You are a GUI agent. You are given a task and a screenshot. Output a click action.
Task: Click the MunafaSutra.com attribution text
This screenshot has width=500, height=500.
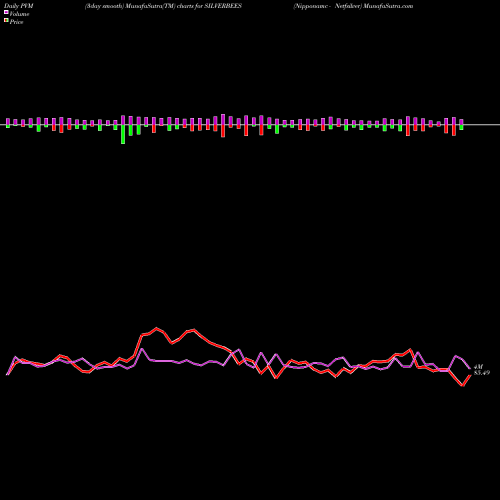[x=353, y=6]
